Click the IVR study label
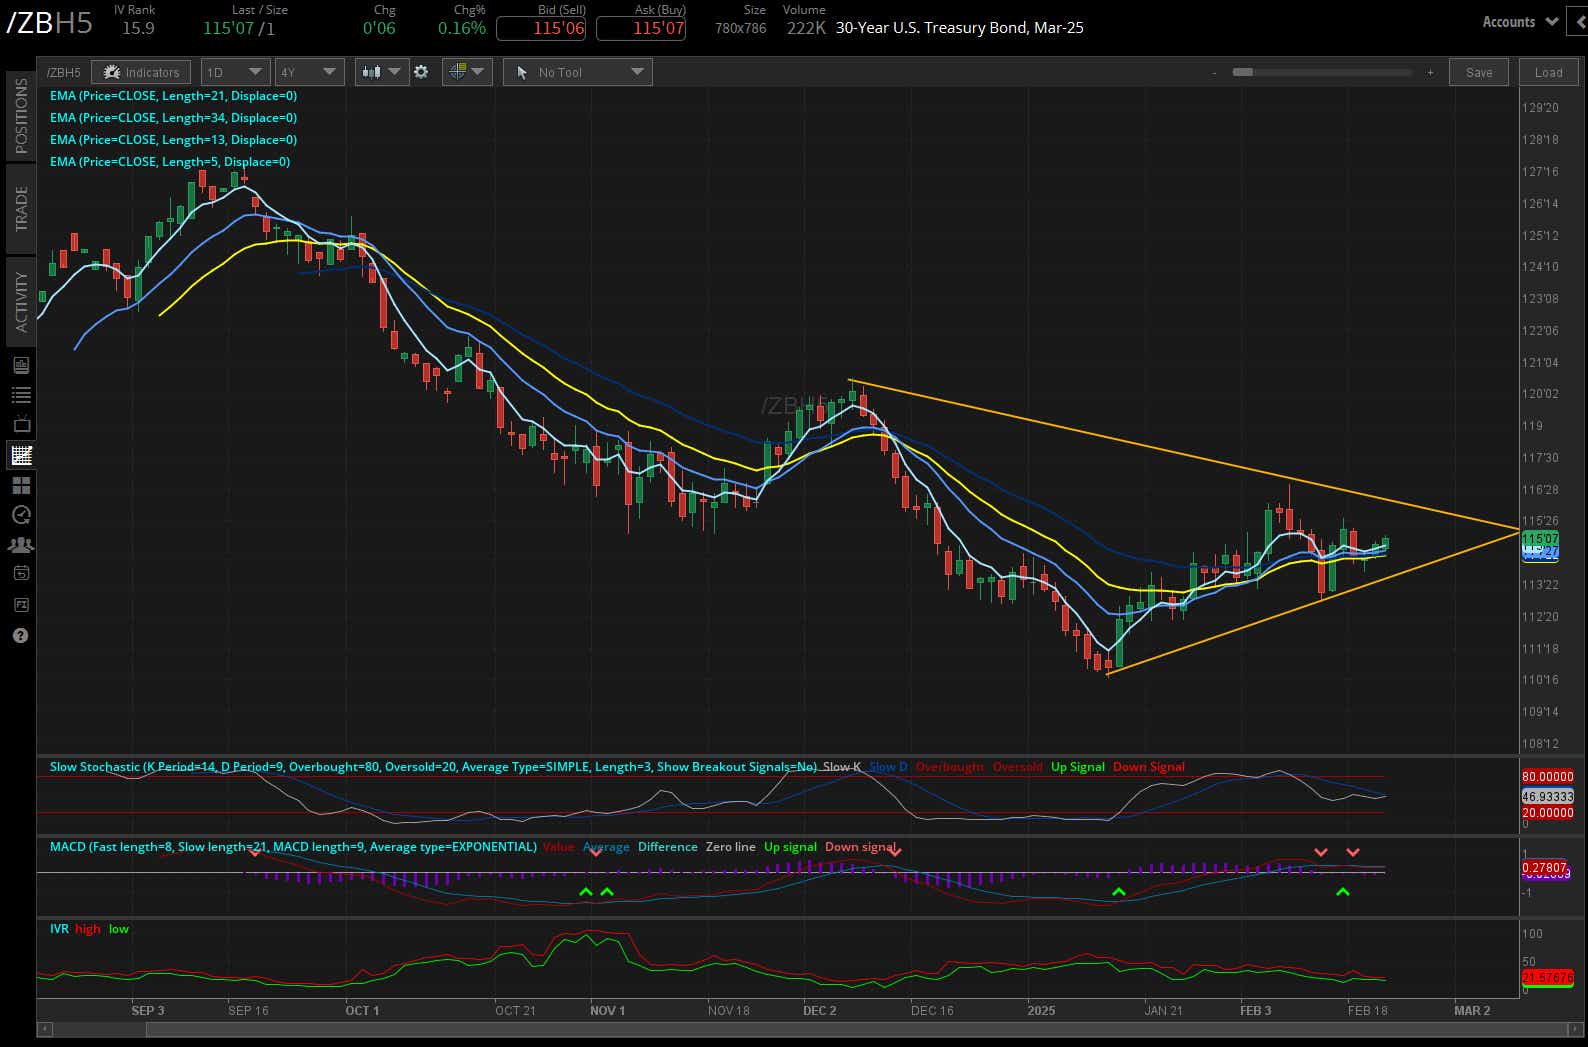This screenshot has height=1047, width=1588. tap(59, 929)
